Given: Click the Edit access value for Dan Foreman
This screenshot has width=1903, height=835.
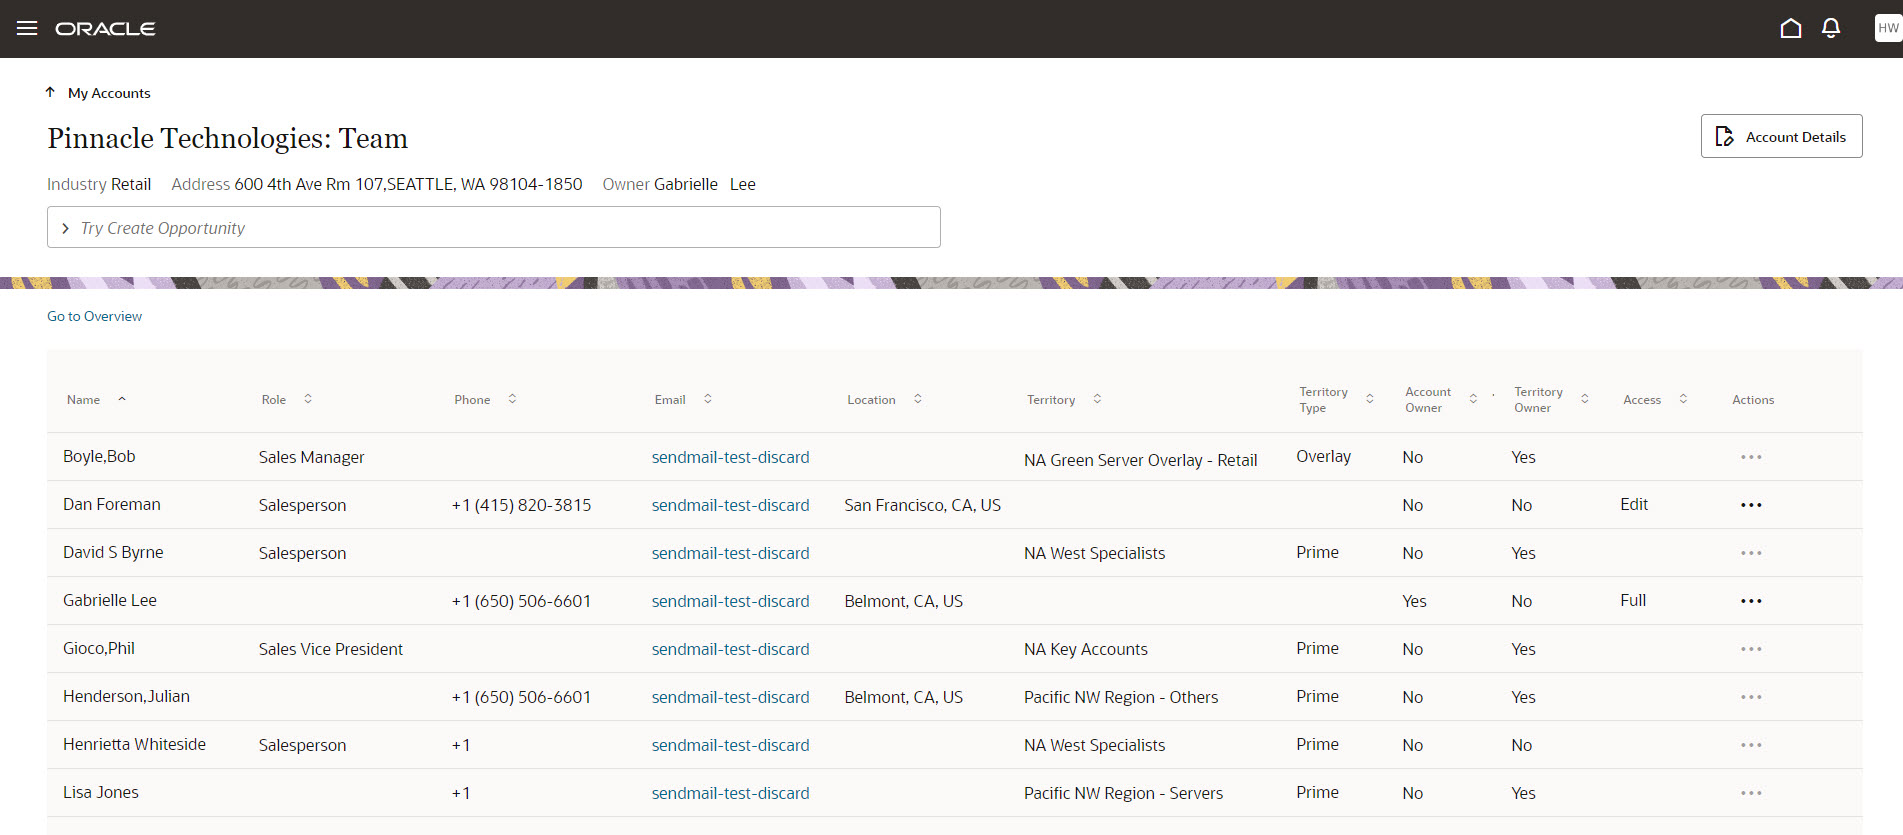Looking at the screenshot, I should 1634,504.
